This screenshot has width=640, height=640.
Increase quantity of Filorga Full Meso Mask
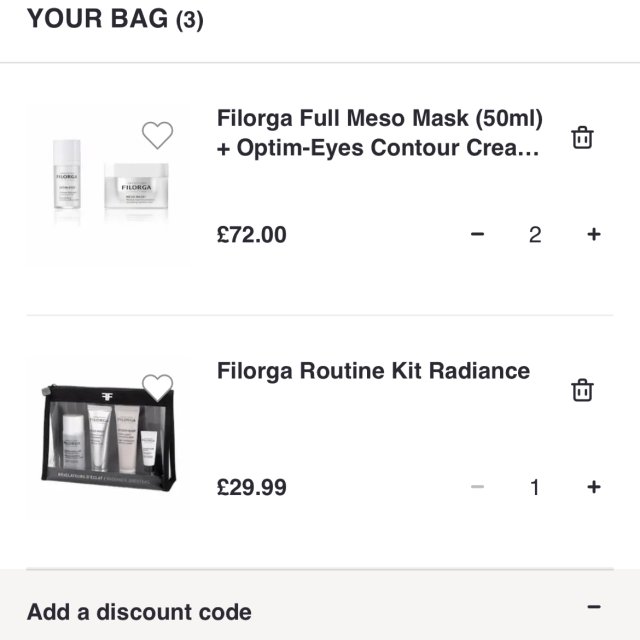point(593,234)
